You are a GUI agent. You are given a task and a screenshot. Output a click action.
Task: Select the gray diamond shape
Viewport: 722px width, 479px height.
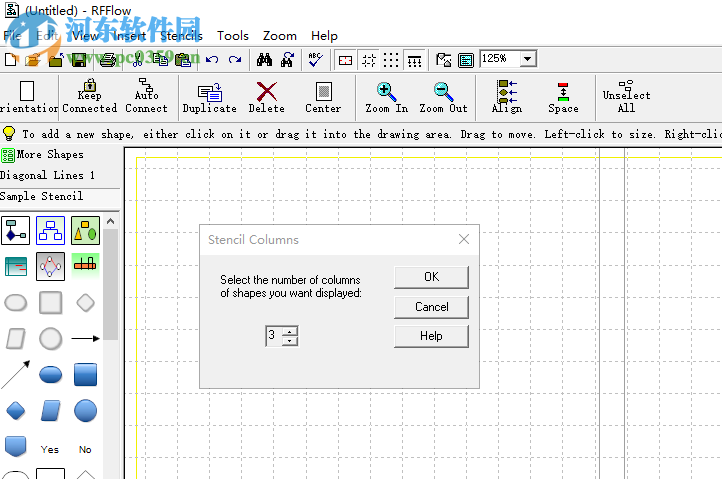(x=86, y=303)
